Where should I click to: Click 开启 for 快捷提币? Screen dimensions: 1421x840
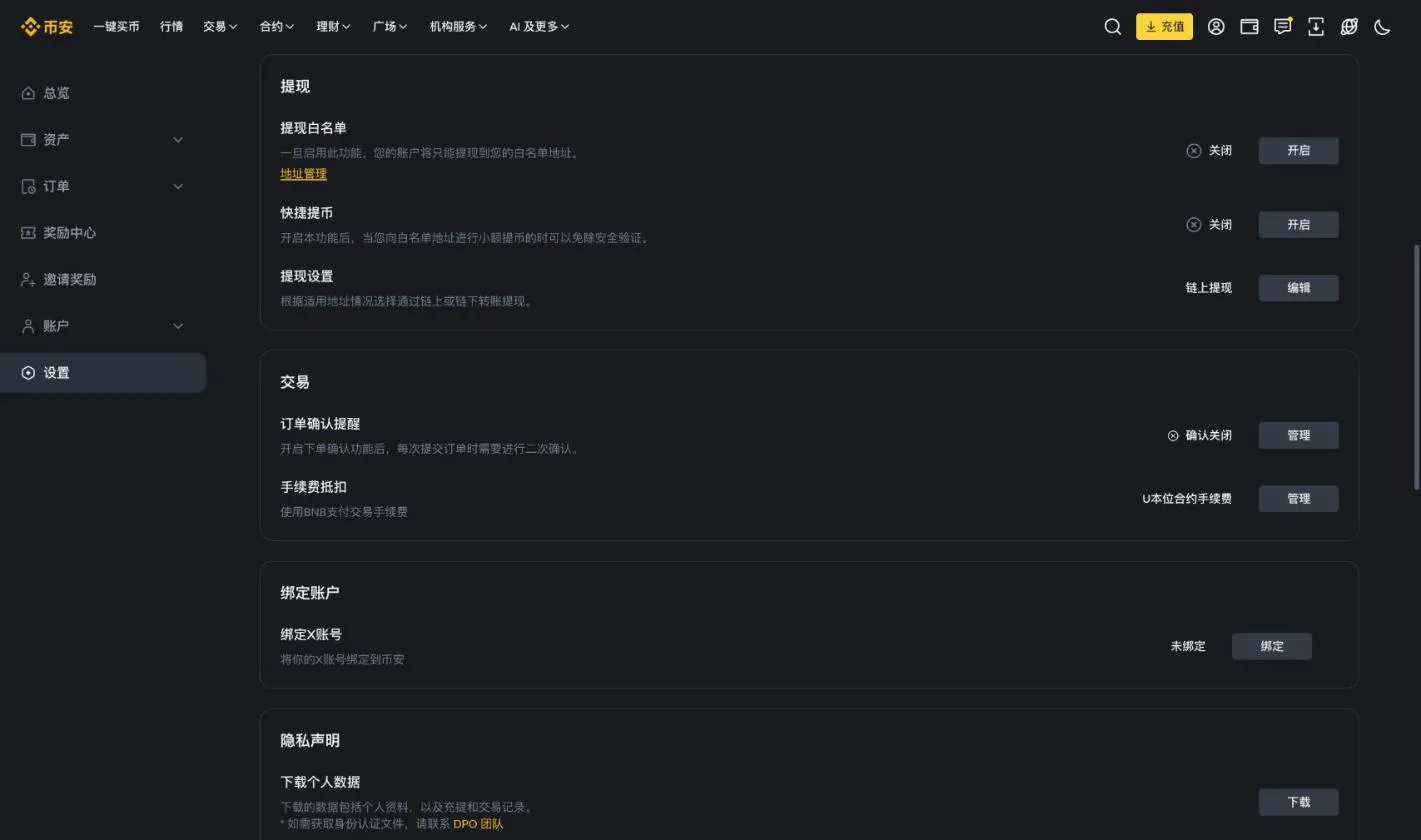tap(1298, 225)
